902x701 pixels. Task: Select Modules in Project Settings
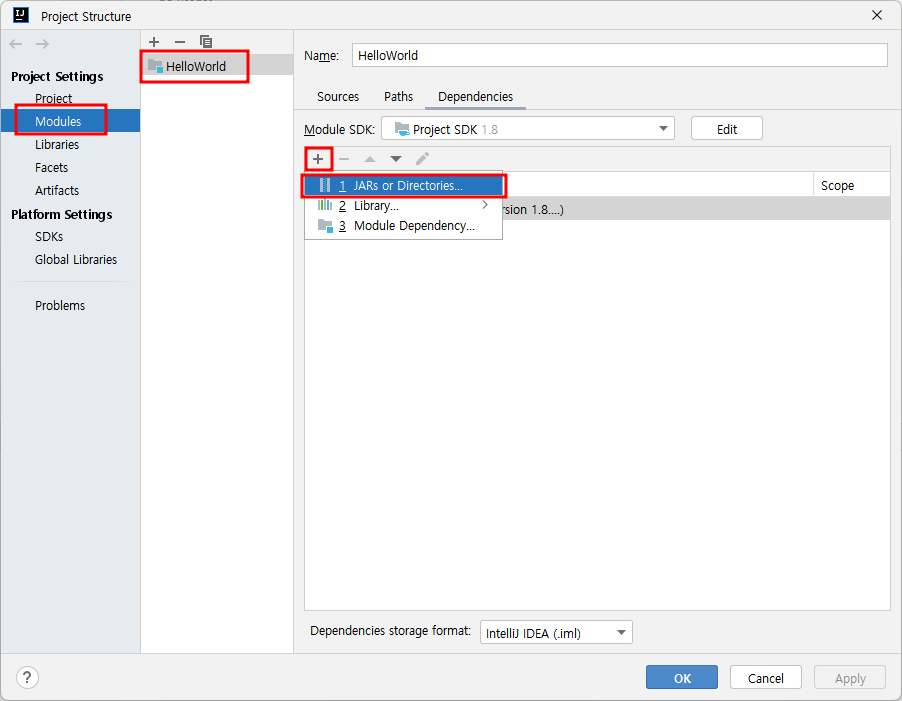pos(70,121)
